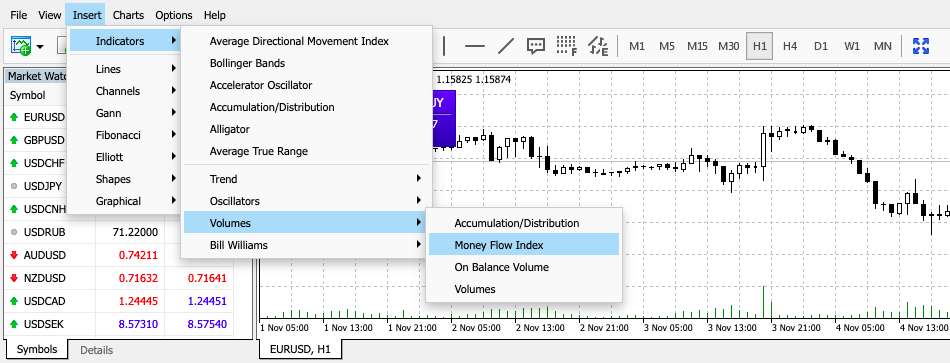Screen dimensions: 950x363
Task: Toggle the H1 timeframe button
Action: [760, 46]
